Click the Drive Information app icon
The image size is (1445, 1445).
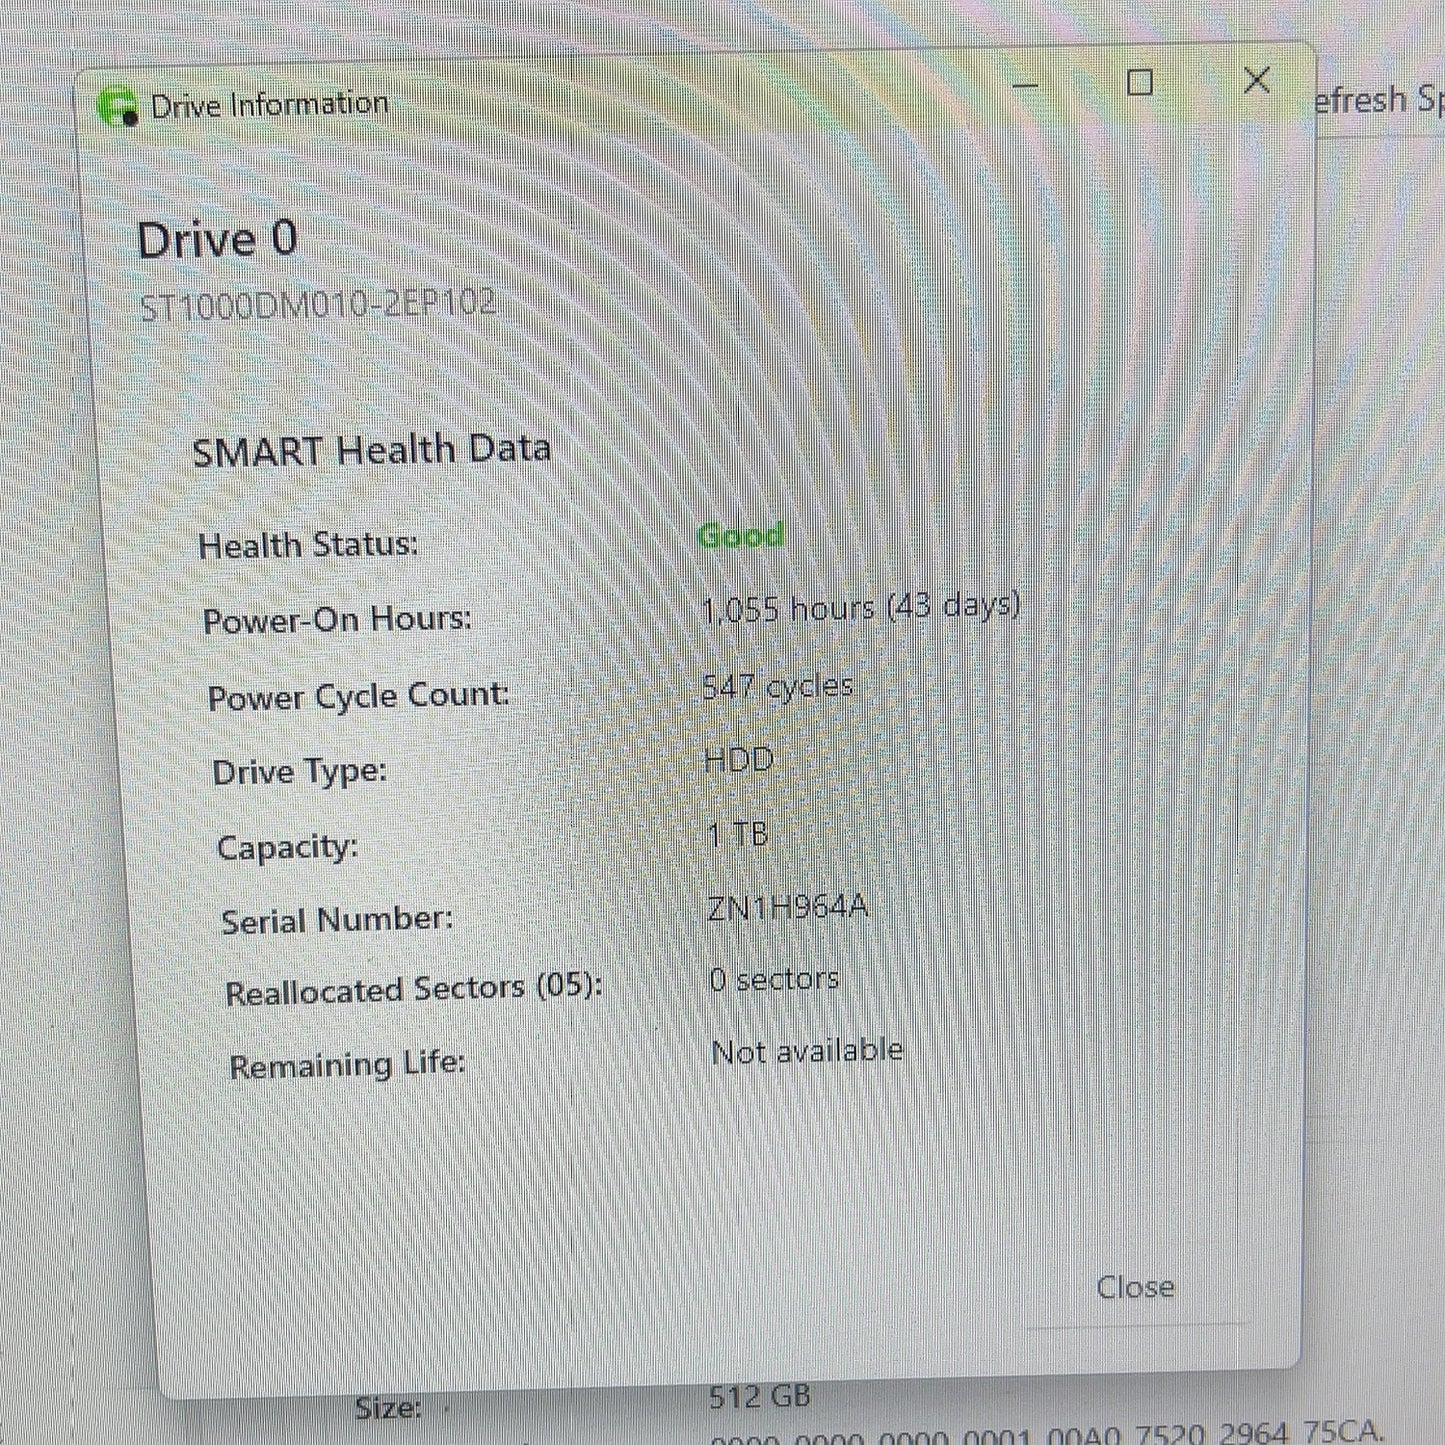tap(118, 107)
